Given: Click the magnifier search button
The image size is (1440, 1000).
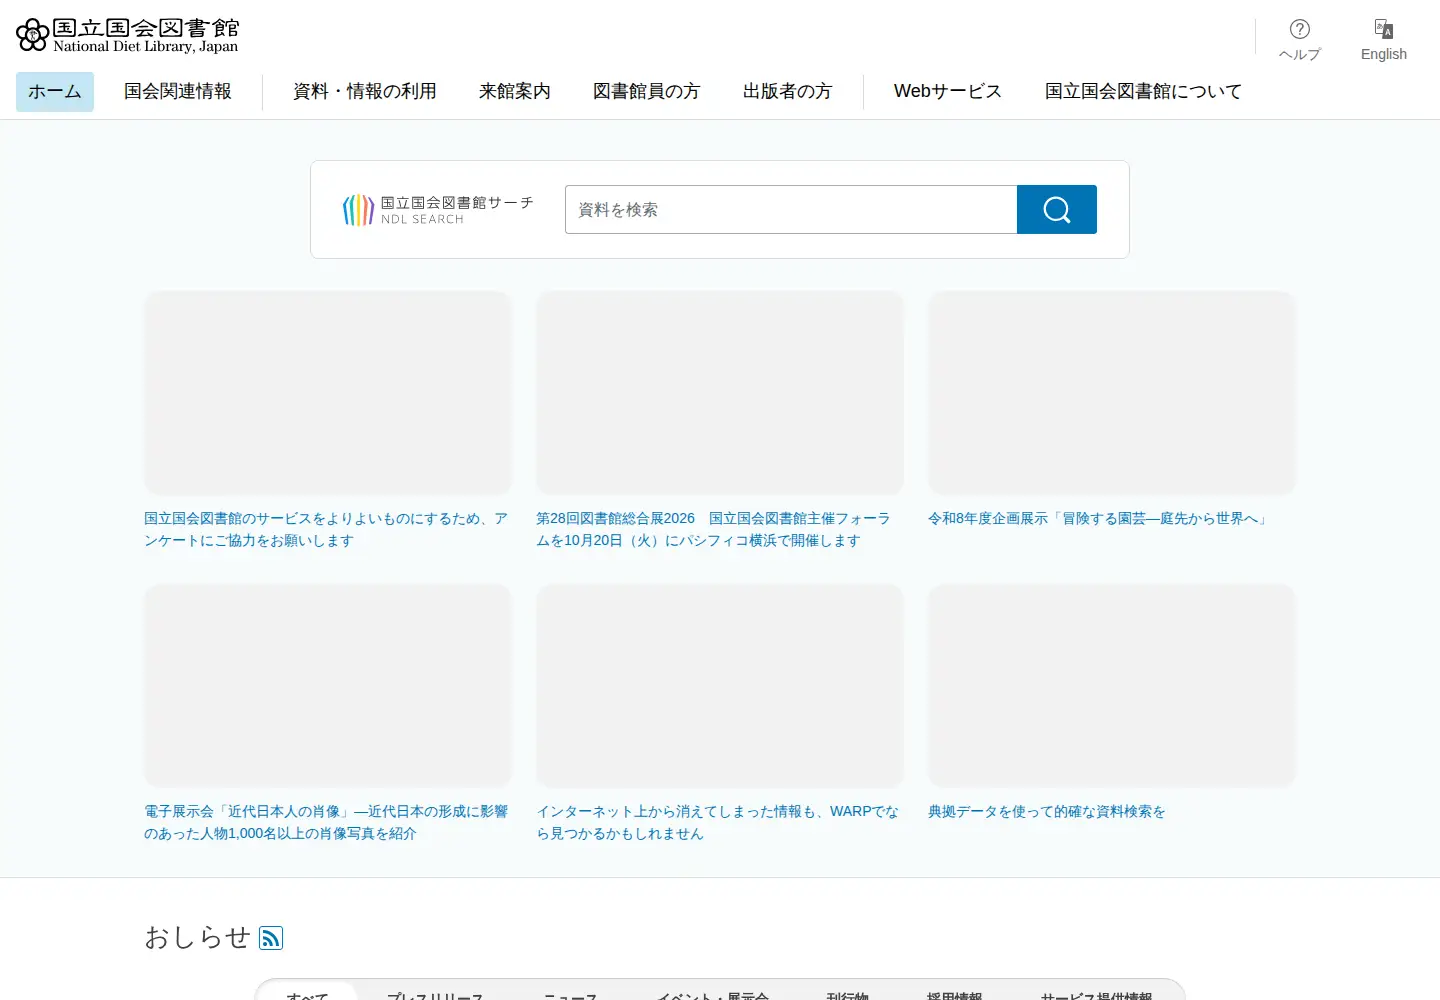Looking at the screenshot, I should (1057, 209).
